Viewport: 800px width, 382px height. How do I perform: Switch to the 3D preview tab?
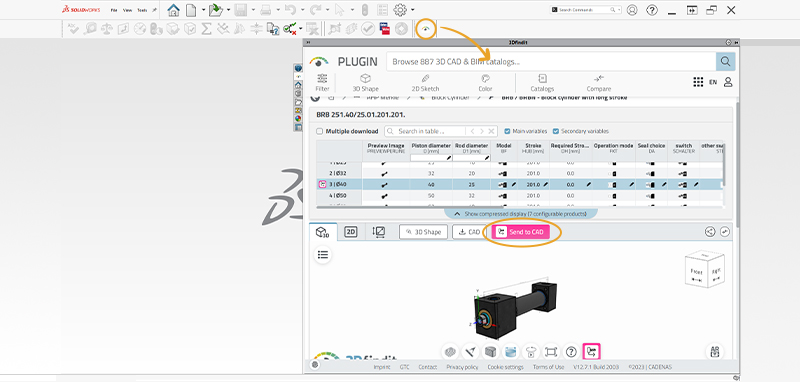[x=323, y=232]
